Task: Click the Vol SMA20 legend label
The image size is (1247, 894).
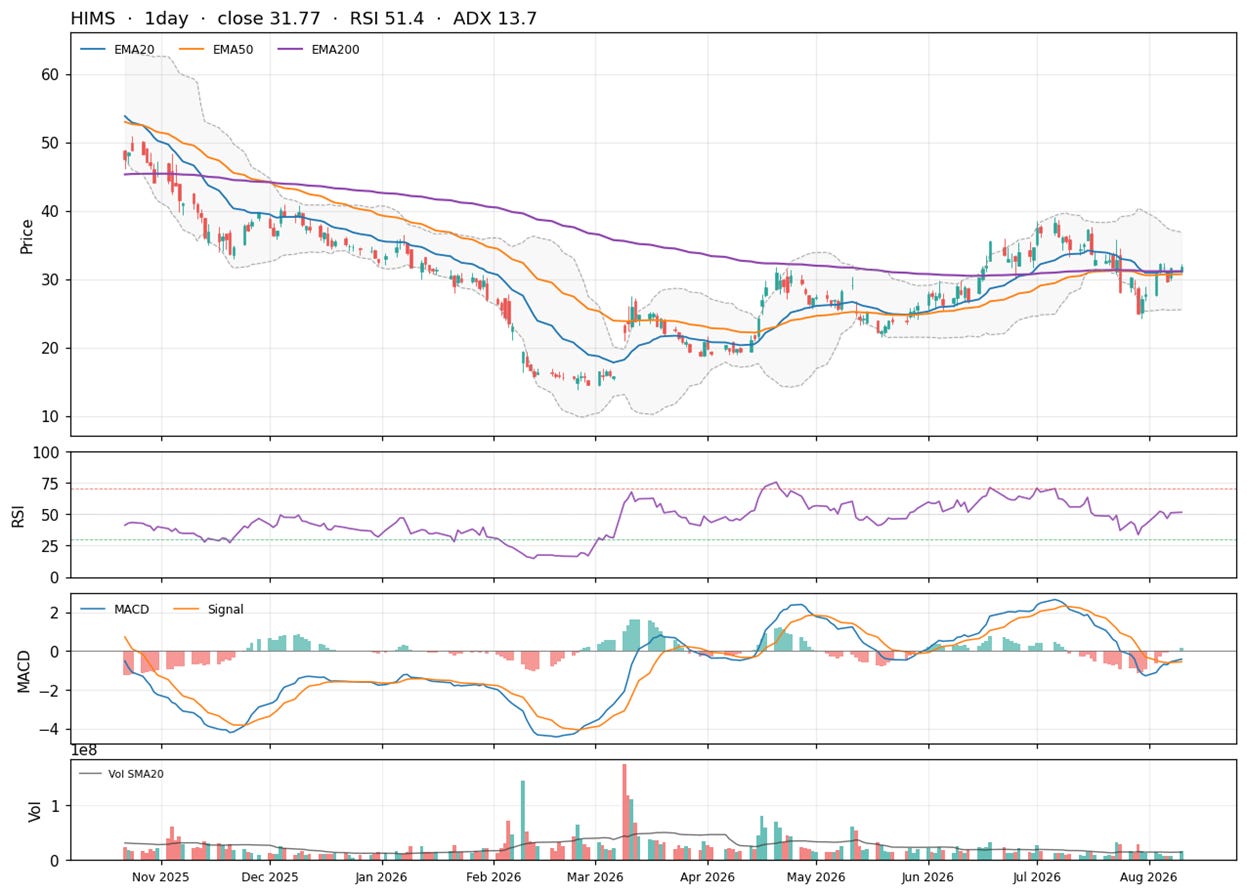Action: pos(135,773)
